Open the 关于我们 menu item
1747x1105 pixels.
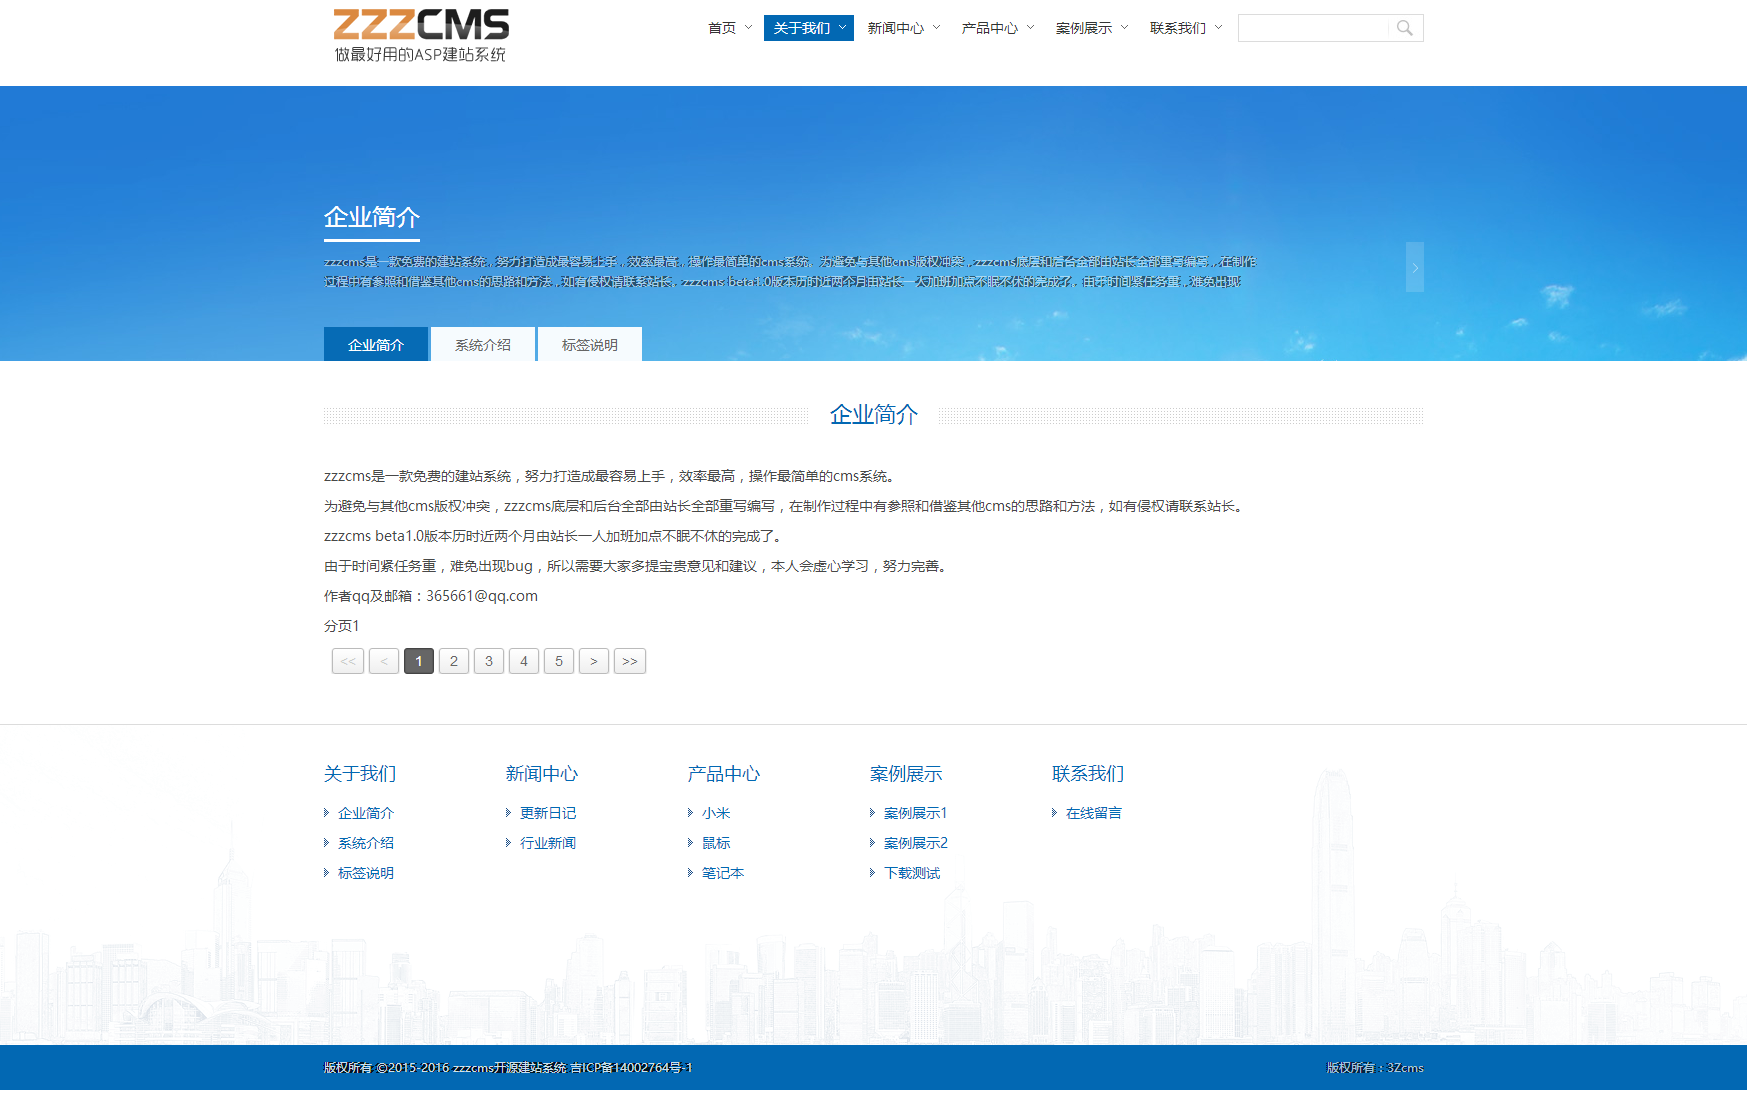tap(802, 28)
